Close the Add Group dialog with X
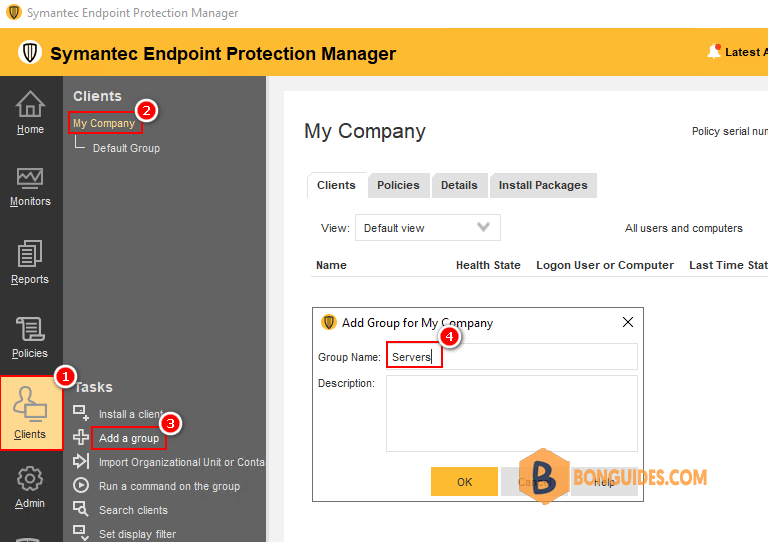The image size is (768, 542). pos(628,322)
